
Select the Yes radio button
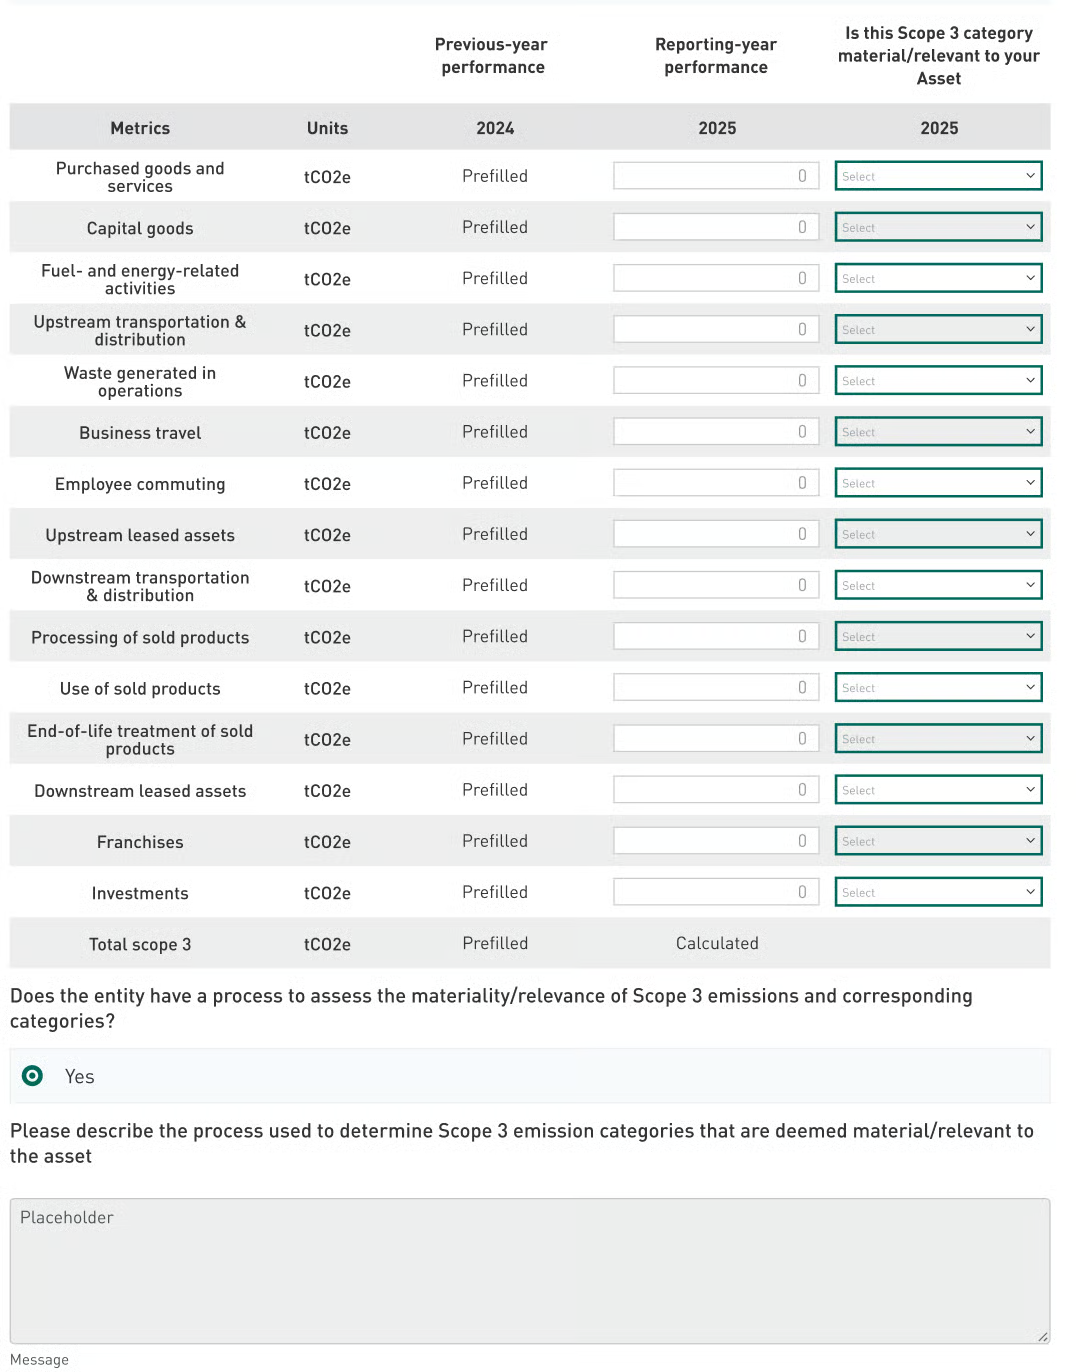pos(33,1076)
